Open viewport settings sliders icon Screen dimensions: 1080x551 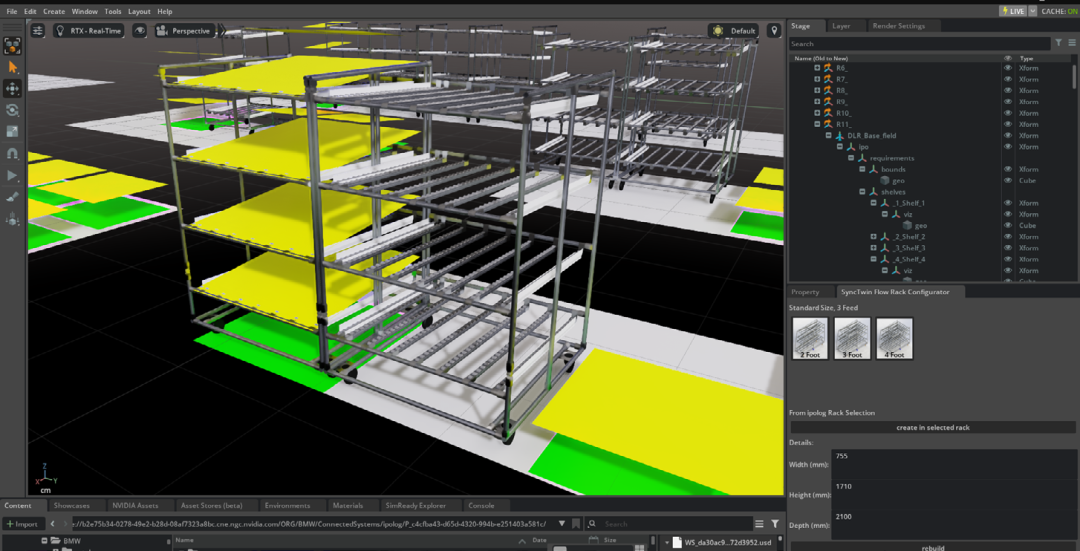coord(38,31)
